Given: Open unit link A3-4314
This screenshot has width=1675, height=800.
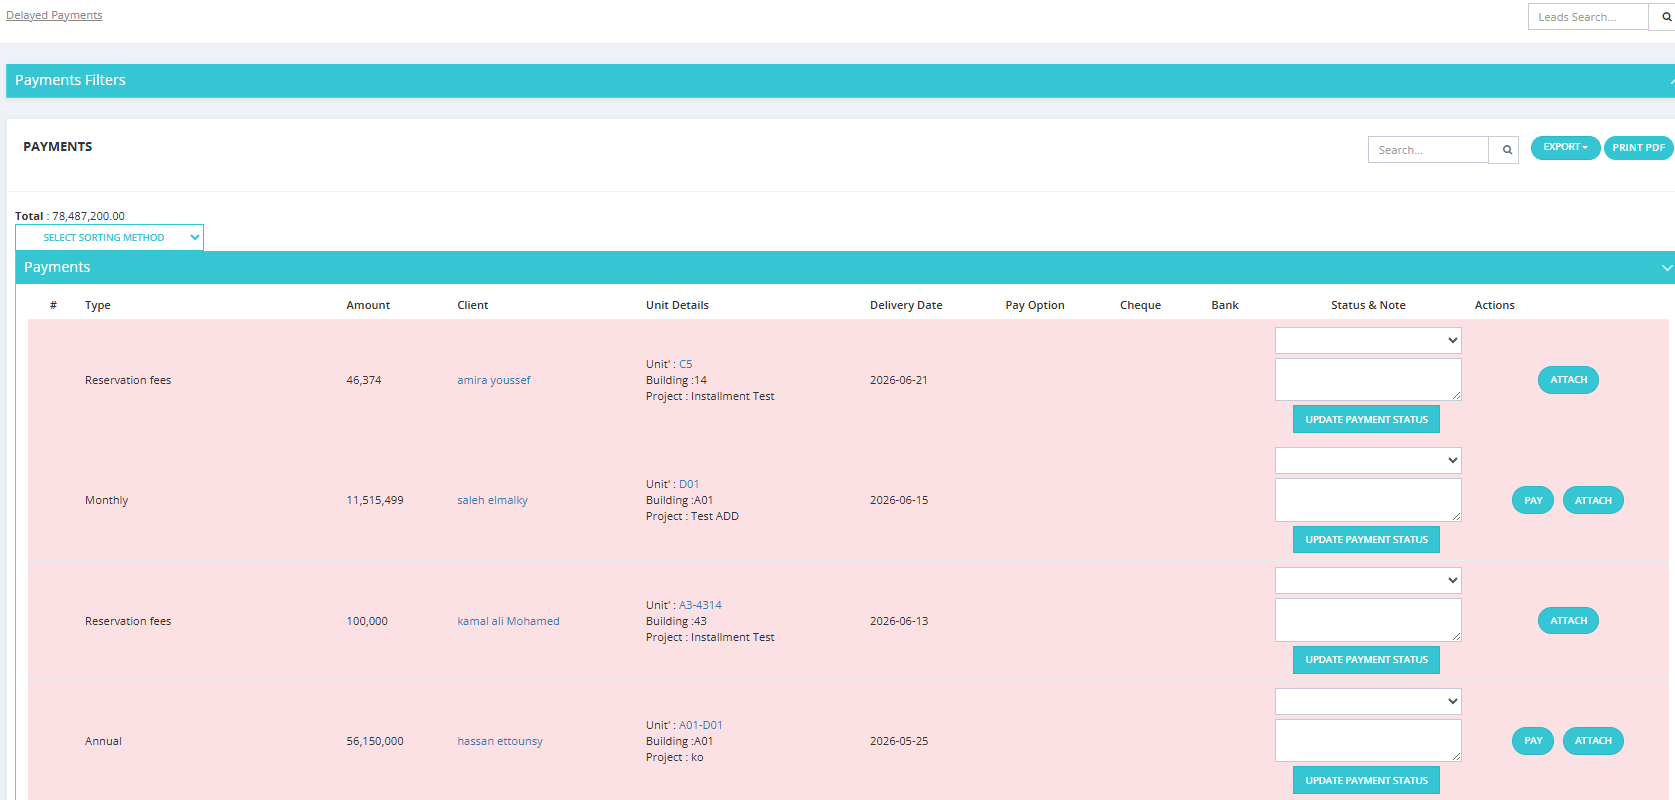Looking at the screenshot, I should coord(700,605).
